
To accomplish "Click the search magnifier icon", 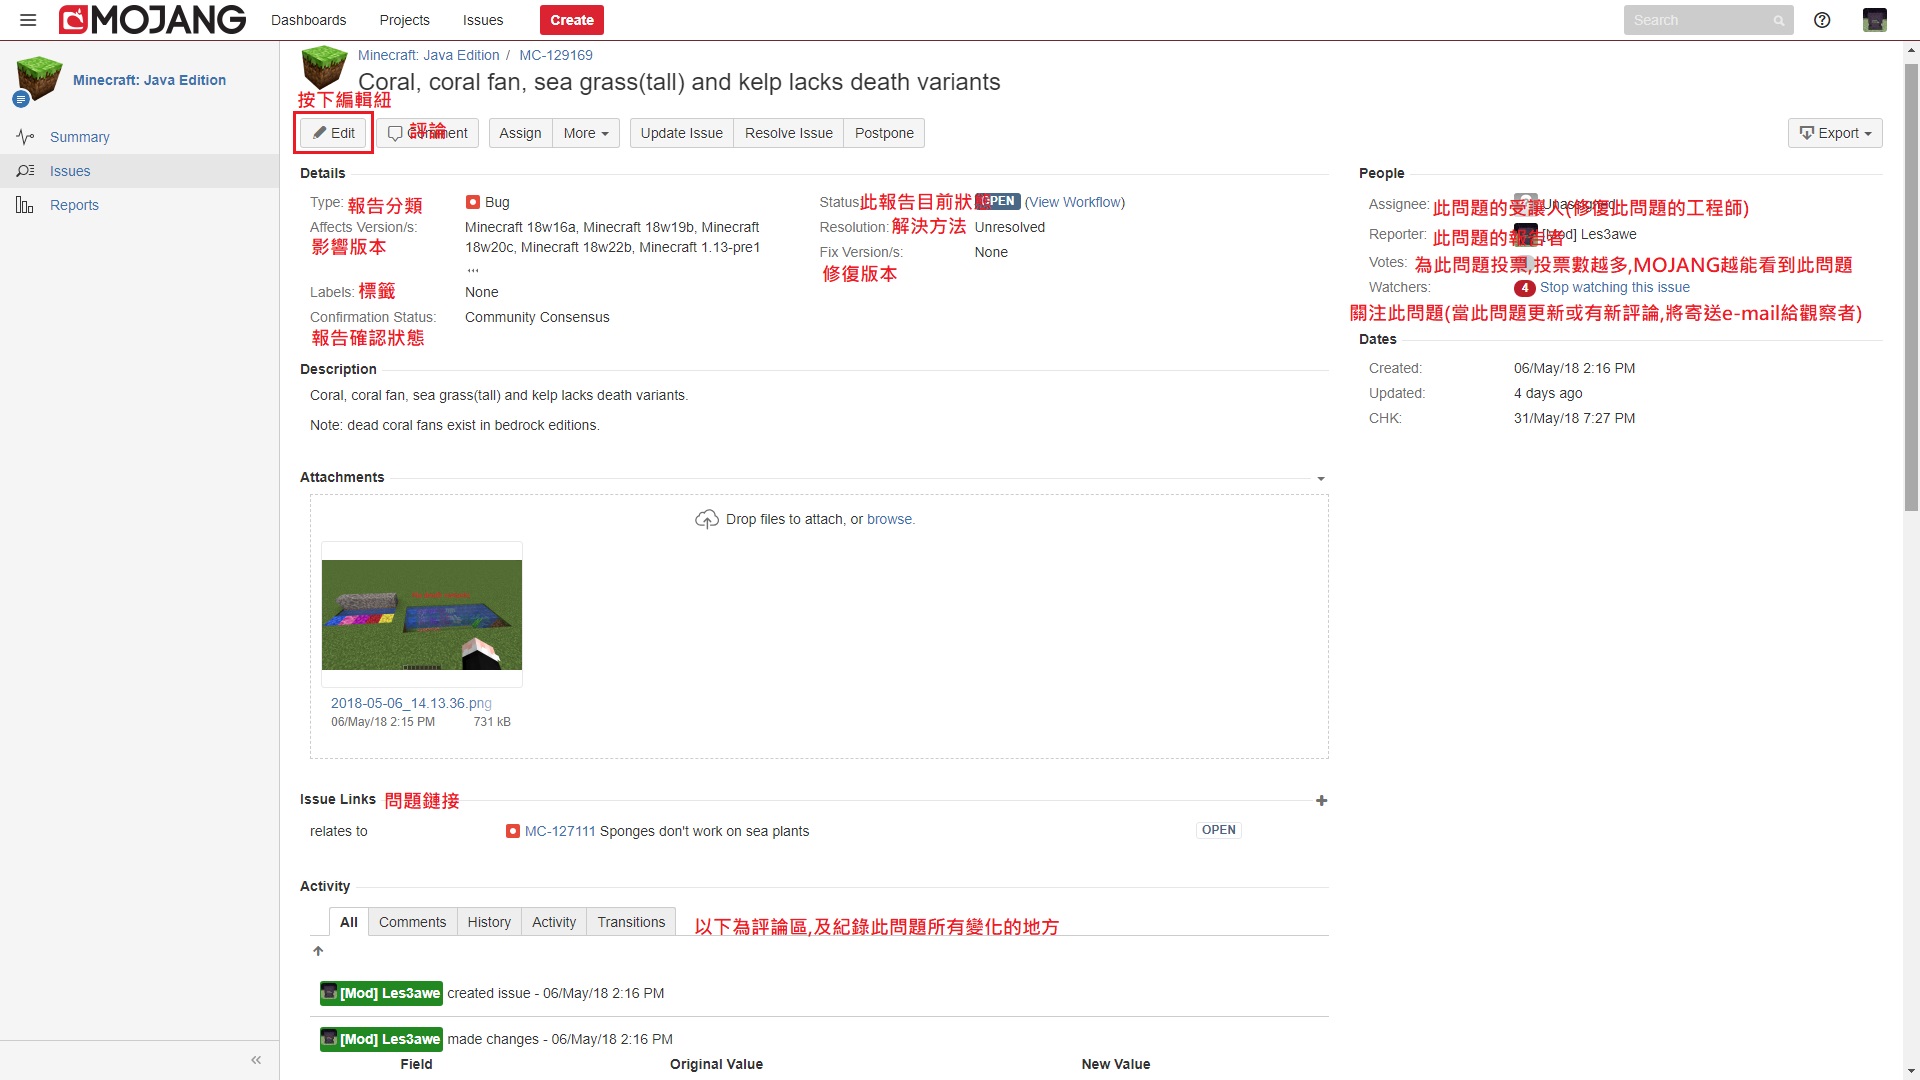I will (1778, 20).
